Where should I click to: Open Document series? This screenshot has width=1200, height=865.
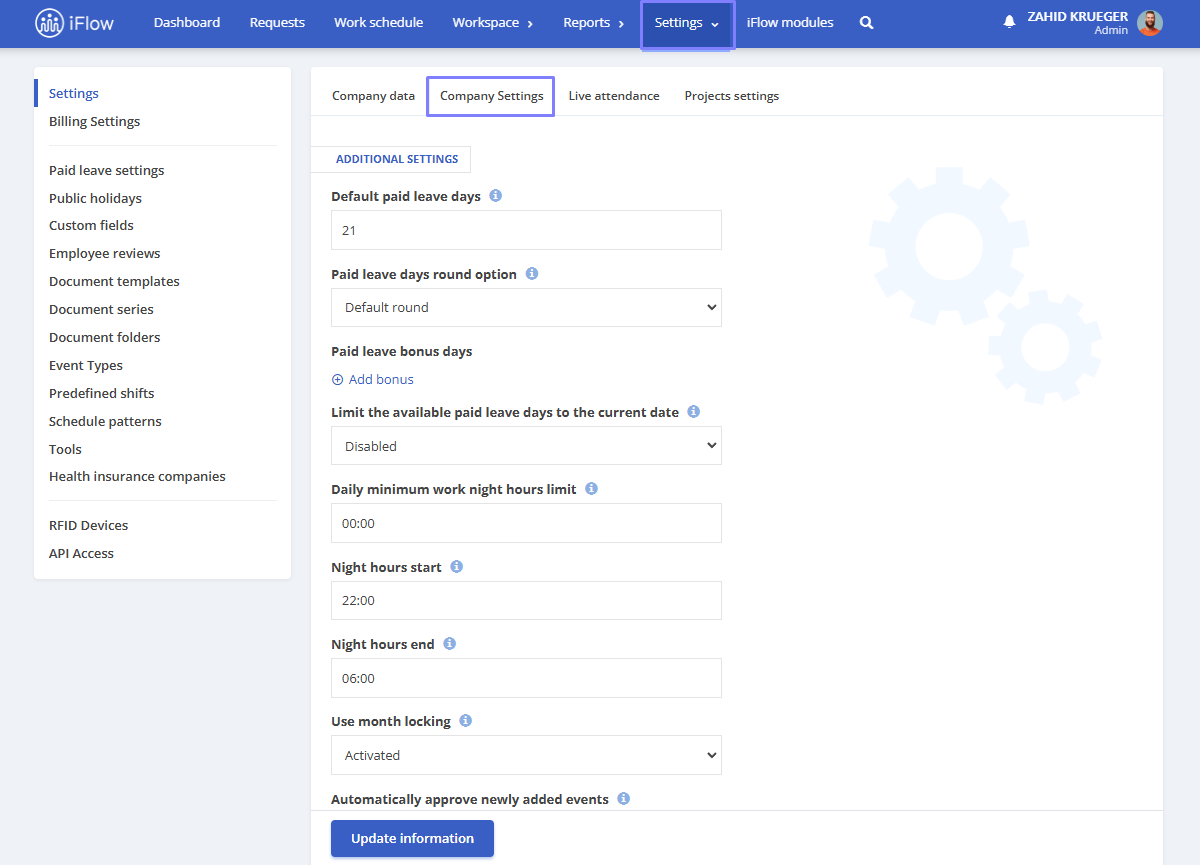101,309
